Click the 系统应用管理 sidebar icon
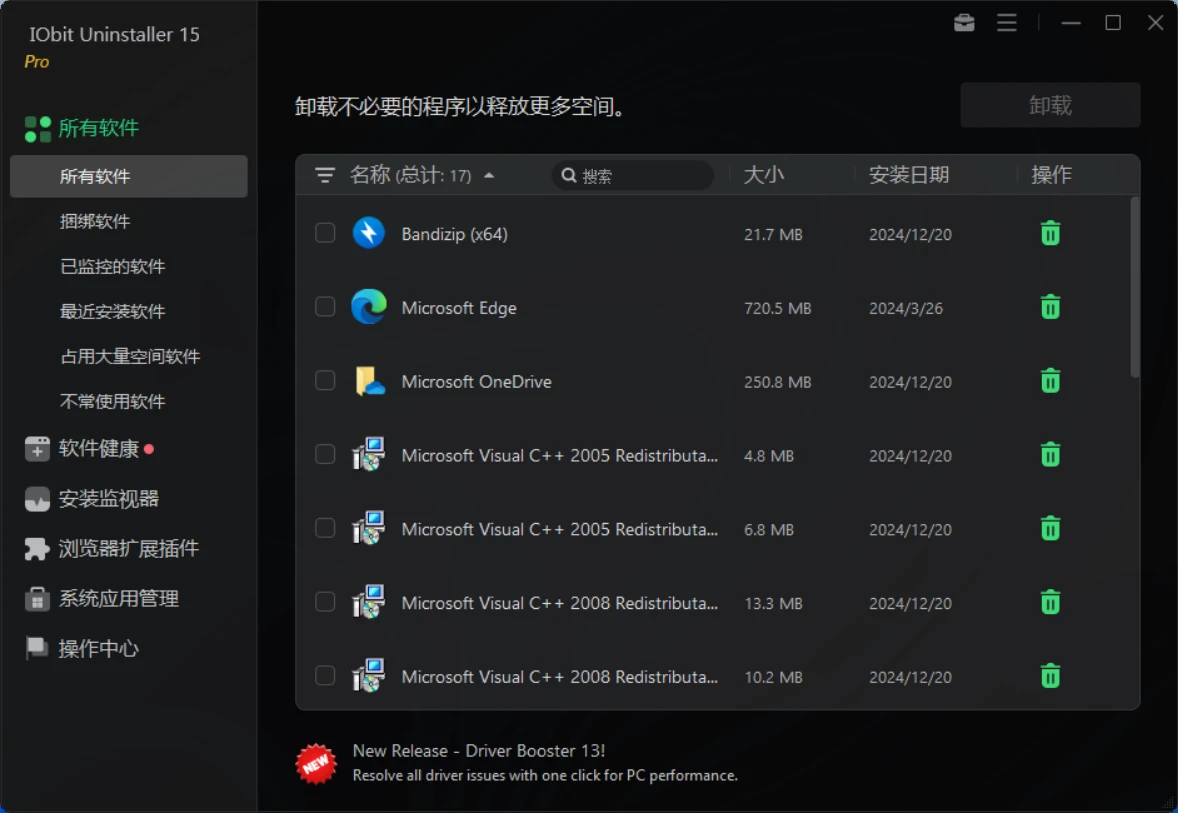The width and height of the screenshot is (1178, 813). tap(37, 599)
